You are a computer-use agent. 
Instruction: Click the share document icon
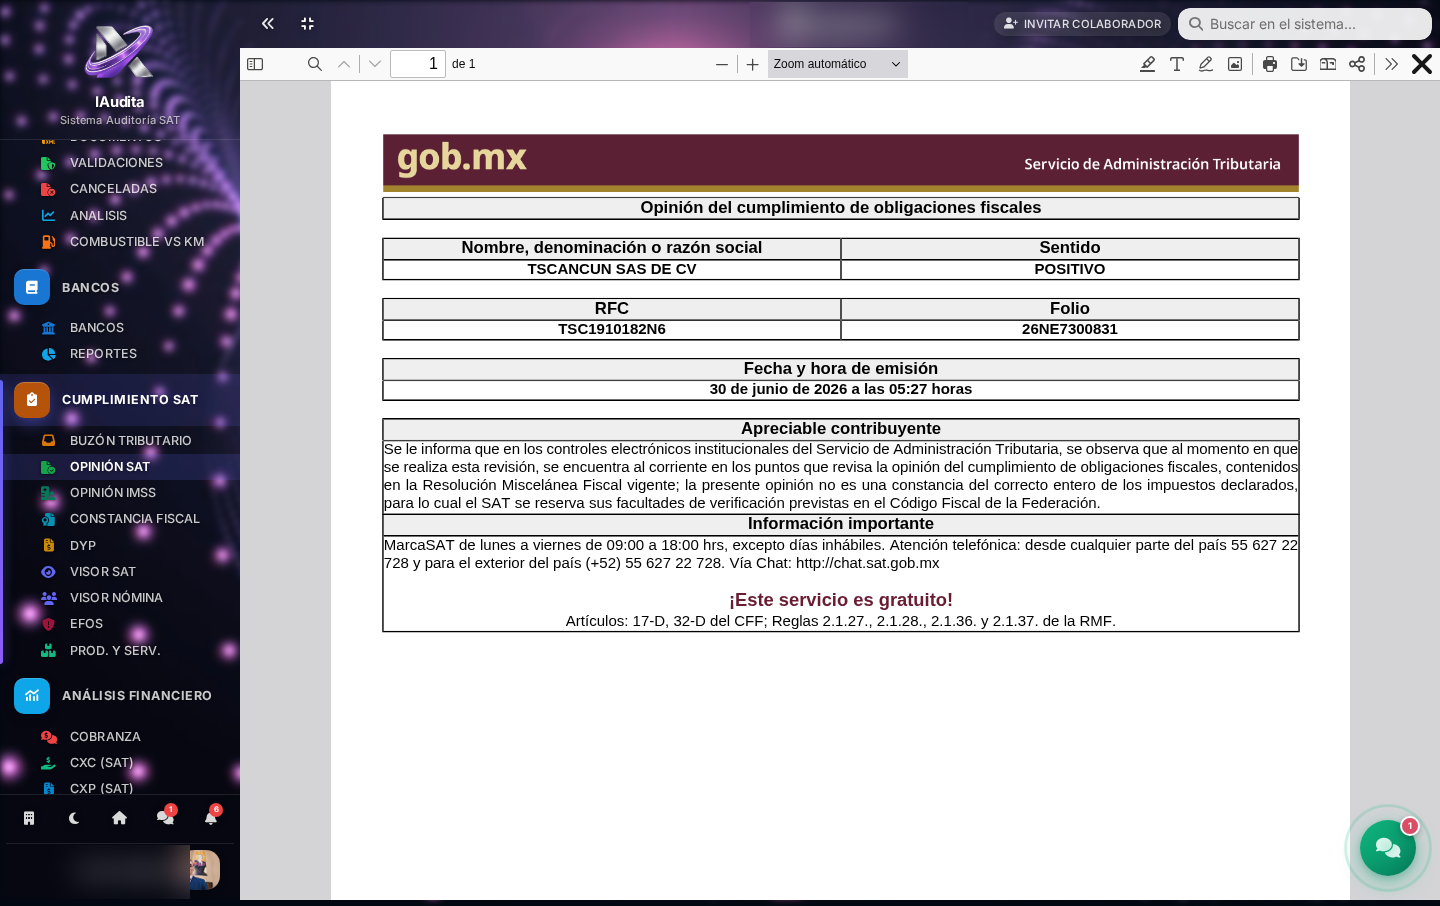[x=1357, y=64]
